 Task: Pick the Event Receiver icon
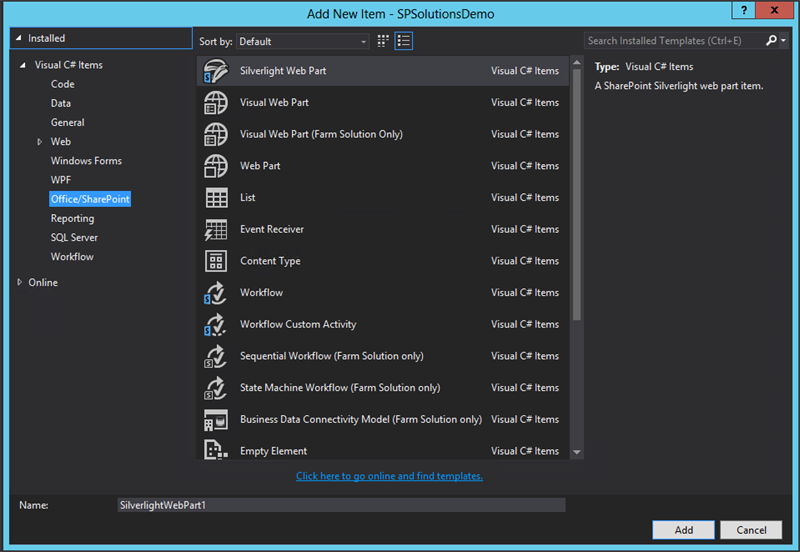pyautogui.click(x=215, y=230)
